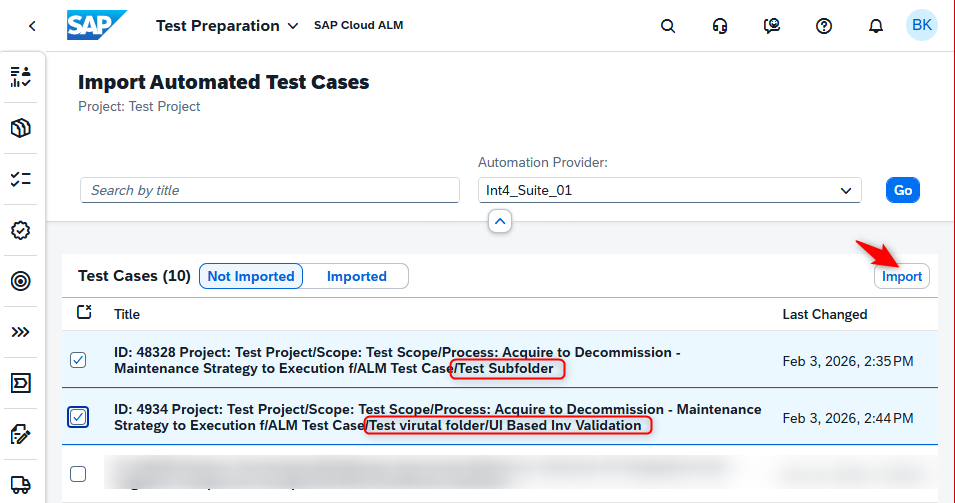Image resolution: width=955 pixels, height=503 pixels.
Task: Open the Test Preparation app menu
Action: point(227,26)
